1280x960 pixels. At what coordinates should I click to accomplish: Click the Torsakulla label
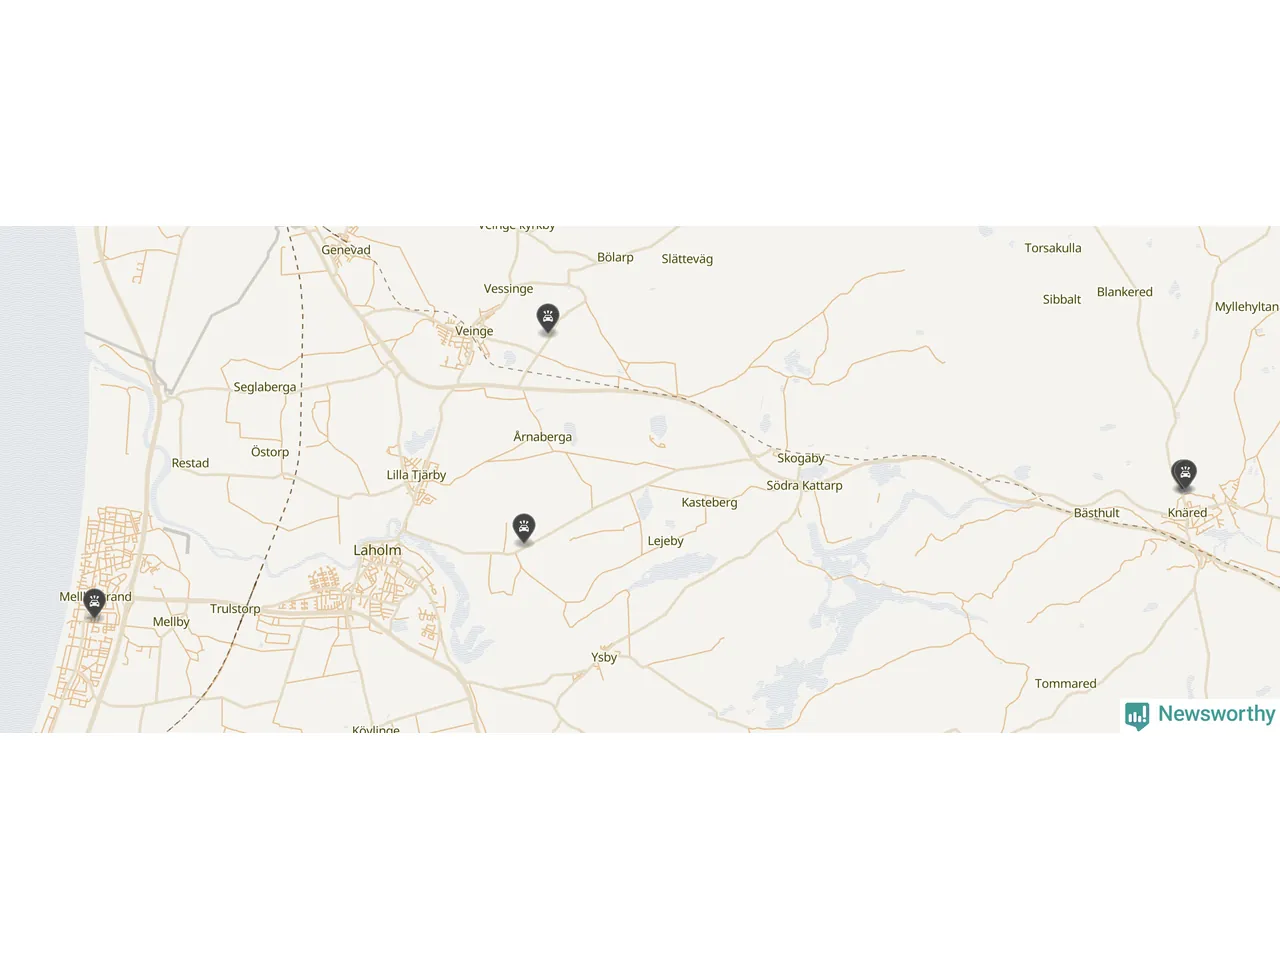coord(1053,248)
